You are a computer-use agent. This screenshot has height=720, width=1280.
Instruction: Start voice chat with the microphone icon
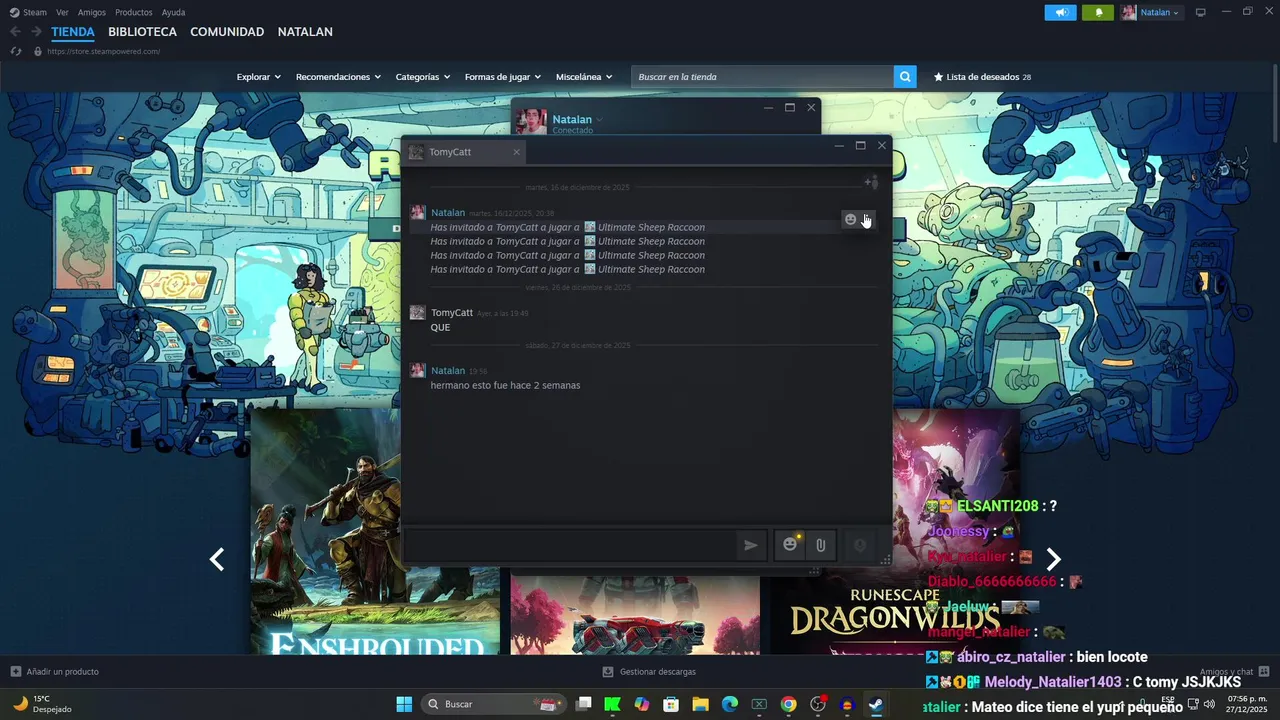coord(859,545)
